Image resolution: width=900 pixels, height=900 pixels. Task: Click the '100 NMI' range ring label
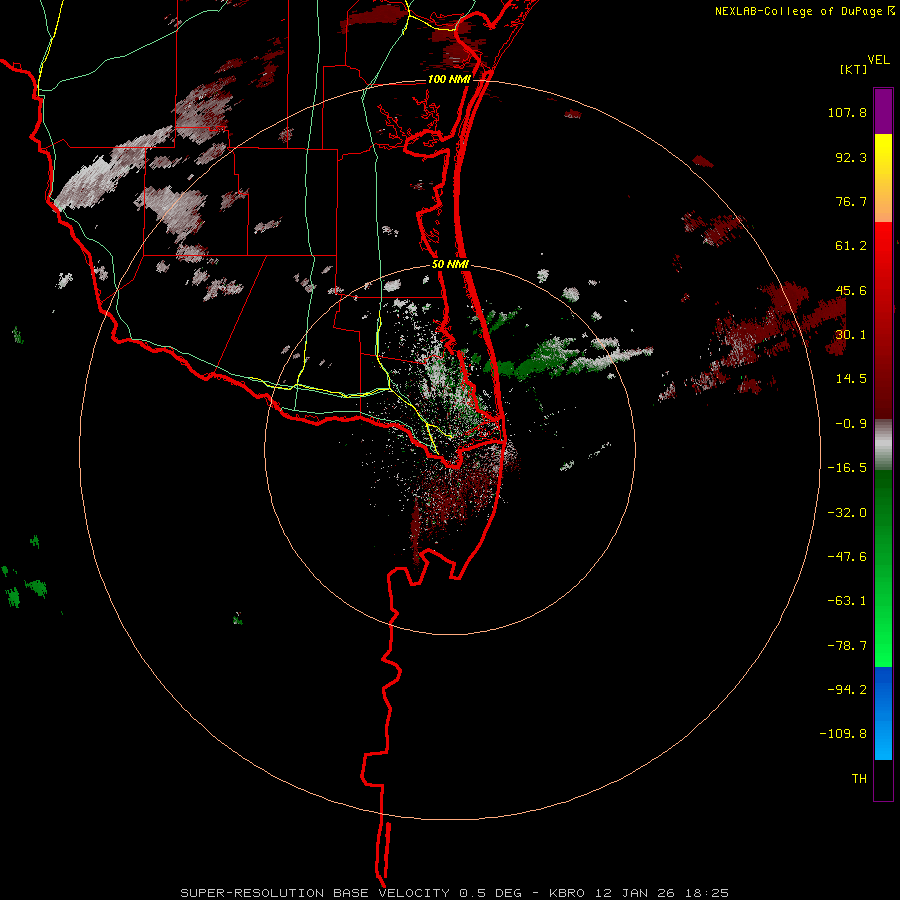(x=449, y=79)
